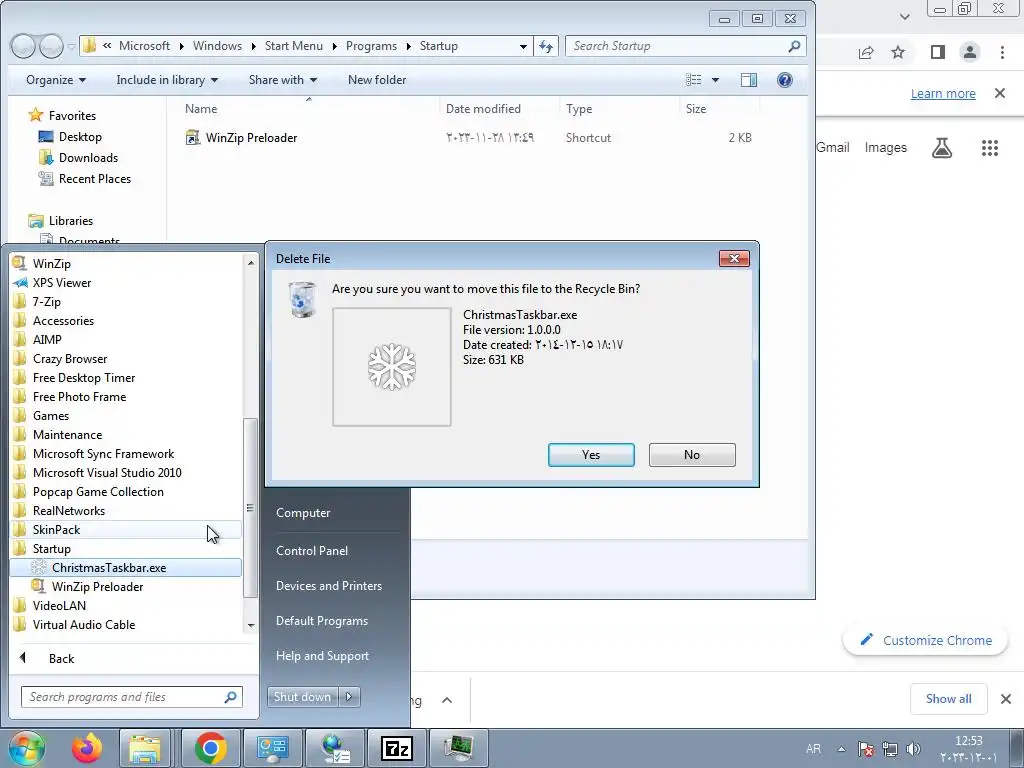Click New folder in Explorer toolbar
Image resolution: width=1024 pixels, height=768 pixels.
[x=377, y=80]
